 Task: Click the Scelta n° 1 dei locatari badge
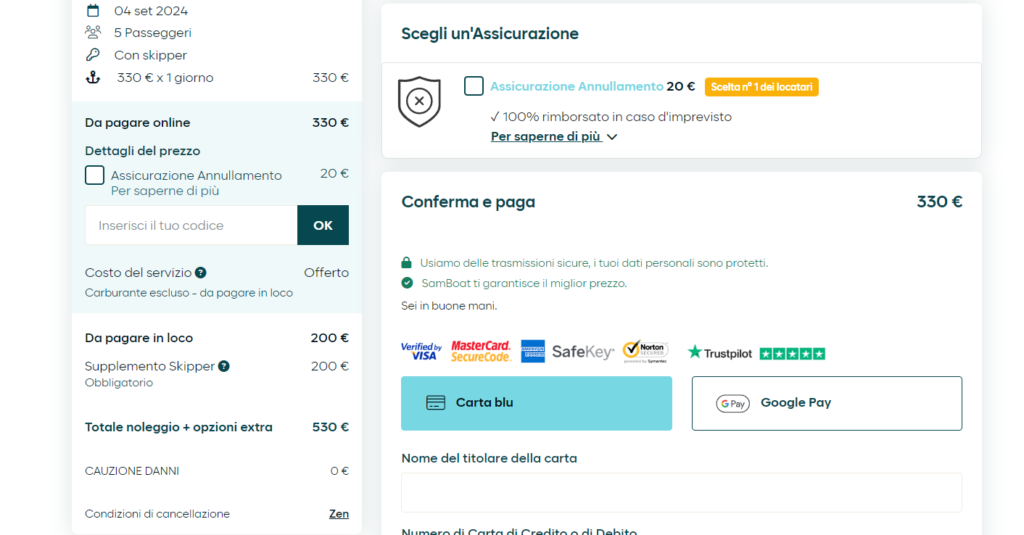pyautogui.click(x=761, y=87)
